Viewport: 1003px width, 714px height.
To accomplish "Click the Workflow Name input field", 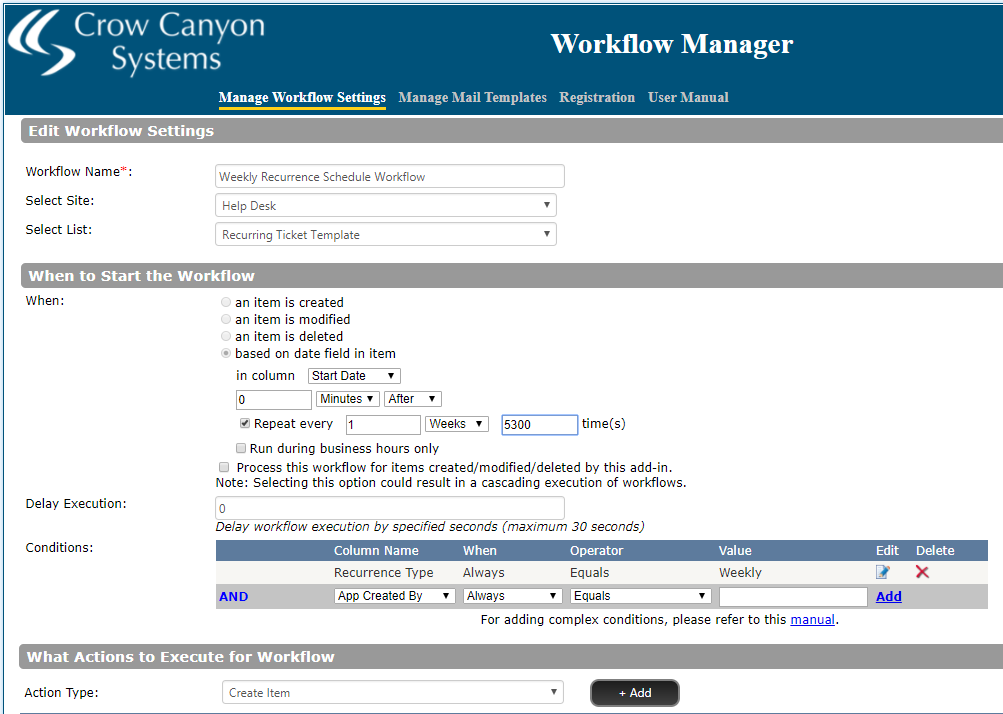I will pos(390,176).
